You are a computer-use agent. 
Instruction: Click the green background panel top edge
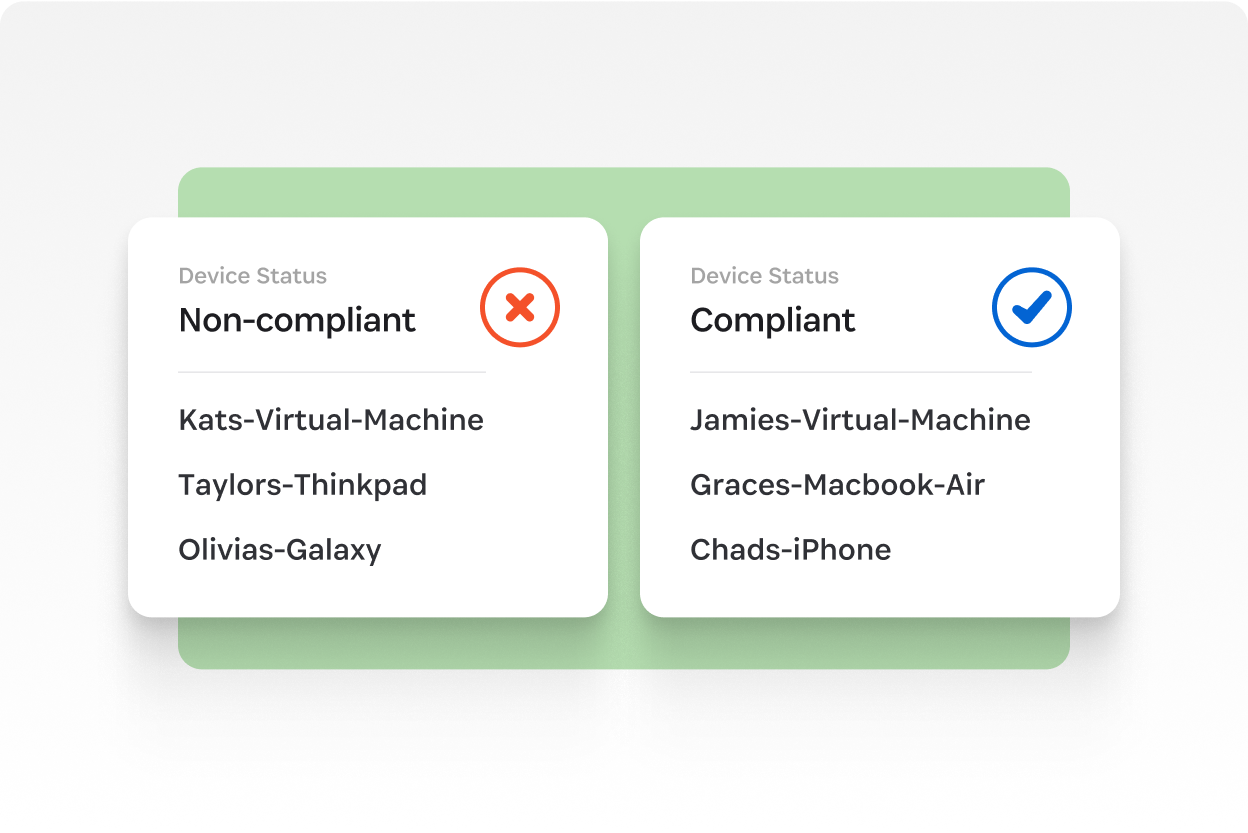click(x=624, y=190)
